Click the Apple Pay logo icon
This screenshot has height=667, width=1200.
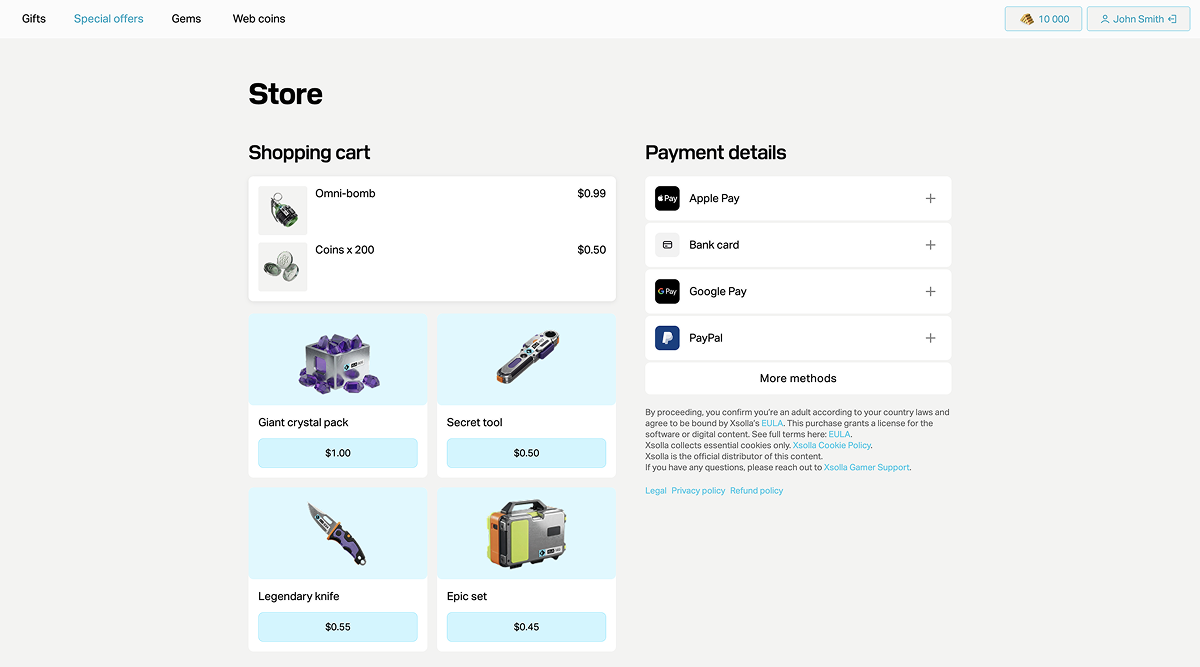click(667, 198)
